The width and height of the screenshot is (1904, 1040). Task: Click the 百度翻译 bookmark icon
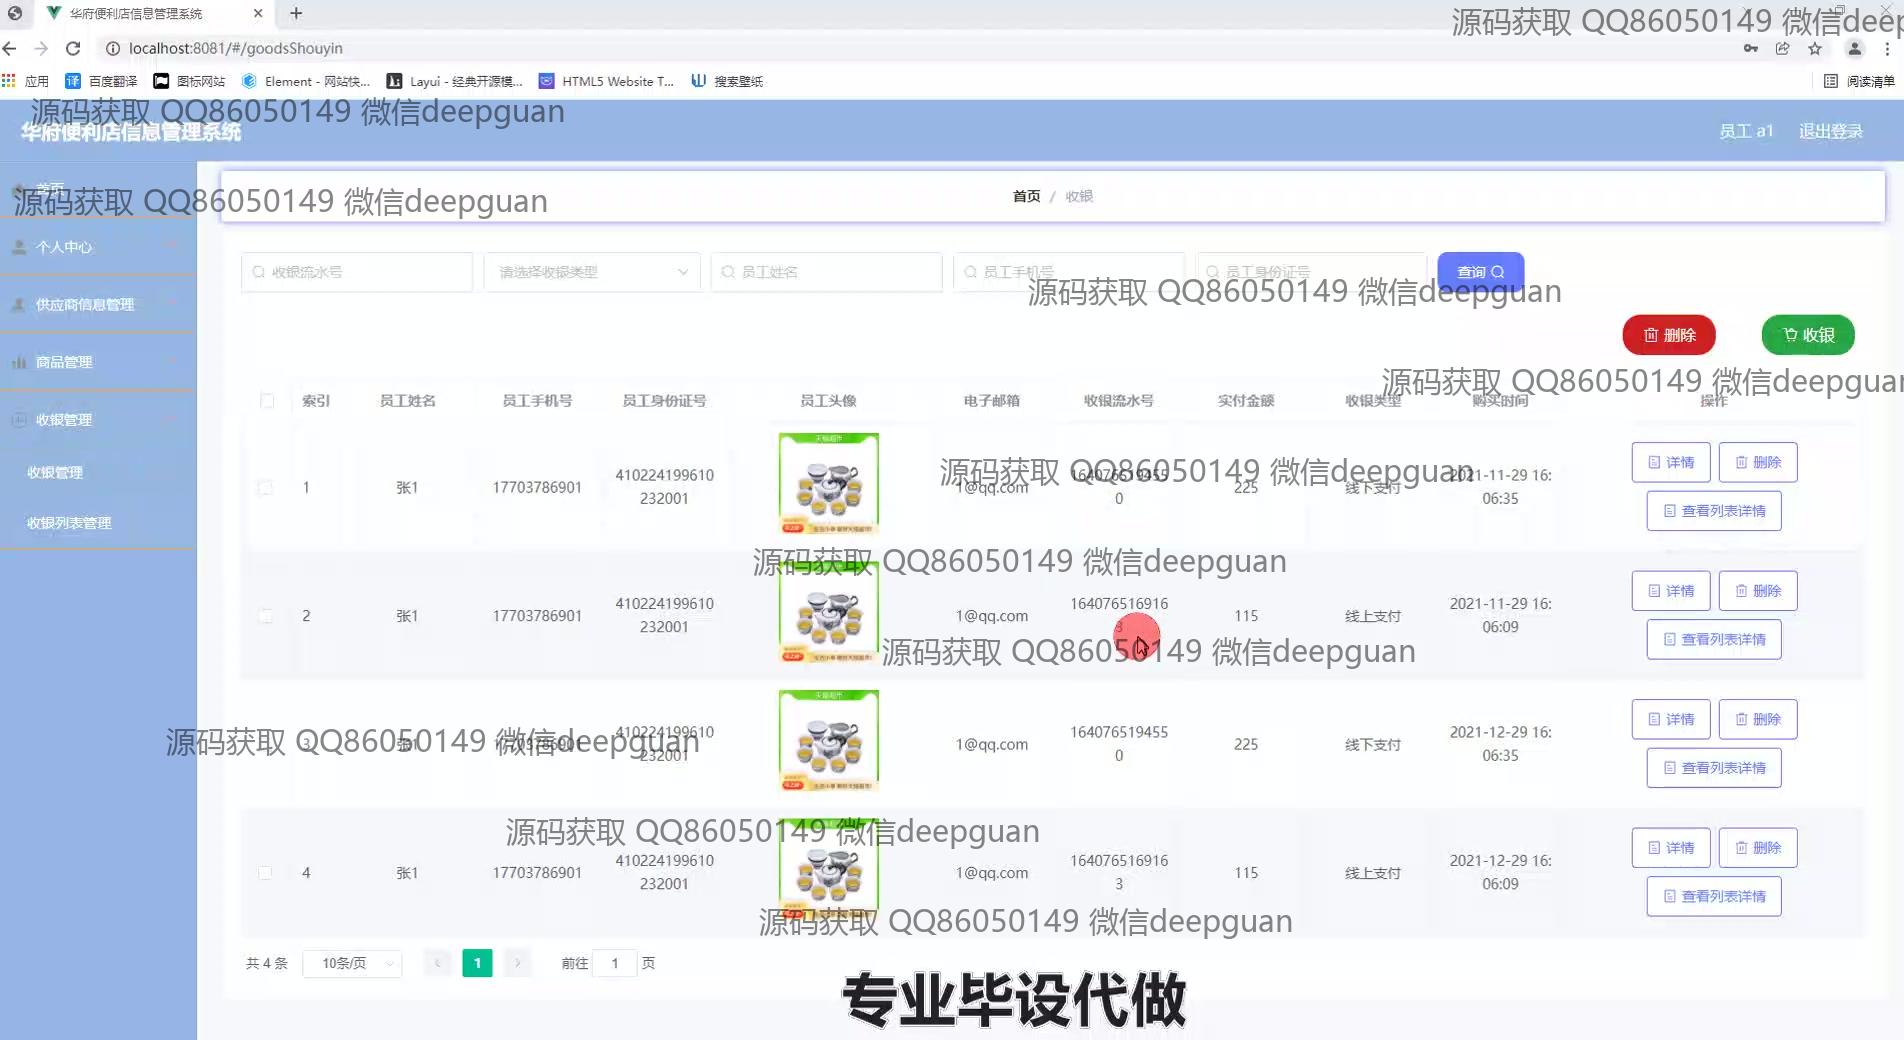click(x=73, y=81)
